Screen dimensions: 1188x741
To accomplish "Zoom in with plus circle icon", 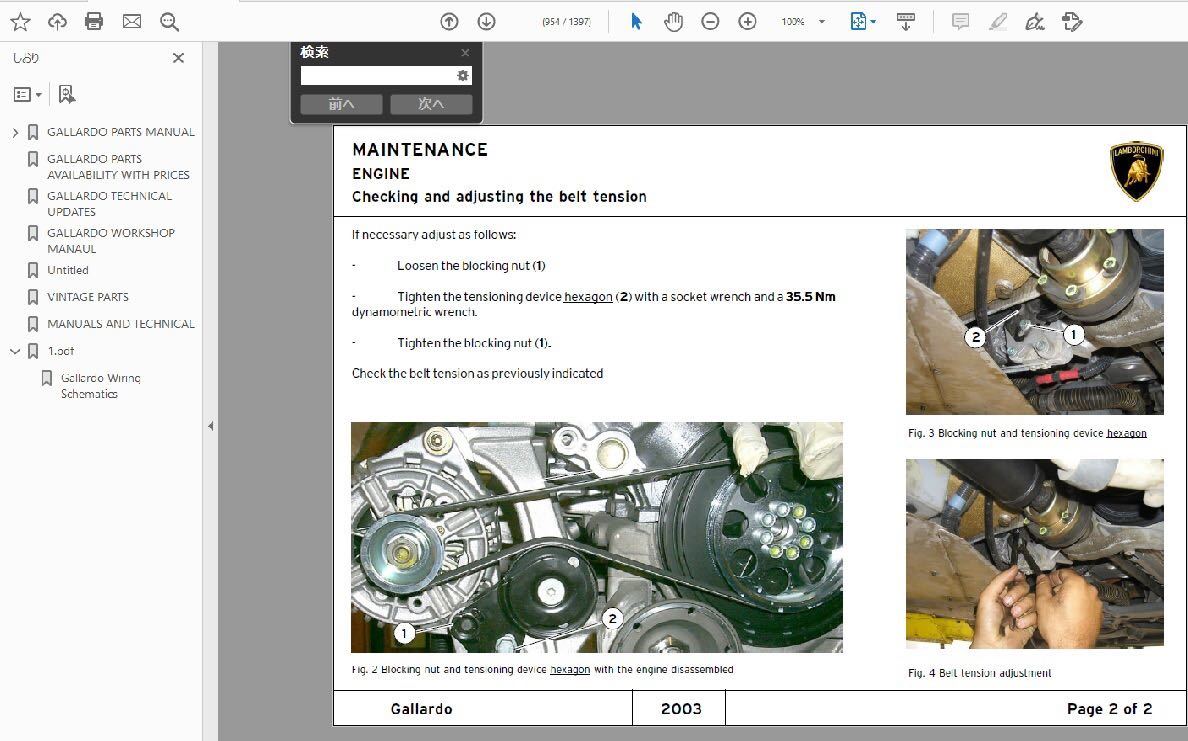I will pos(747,22).
